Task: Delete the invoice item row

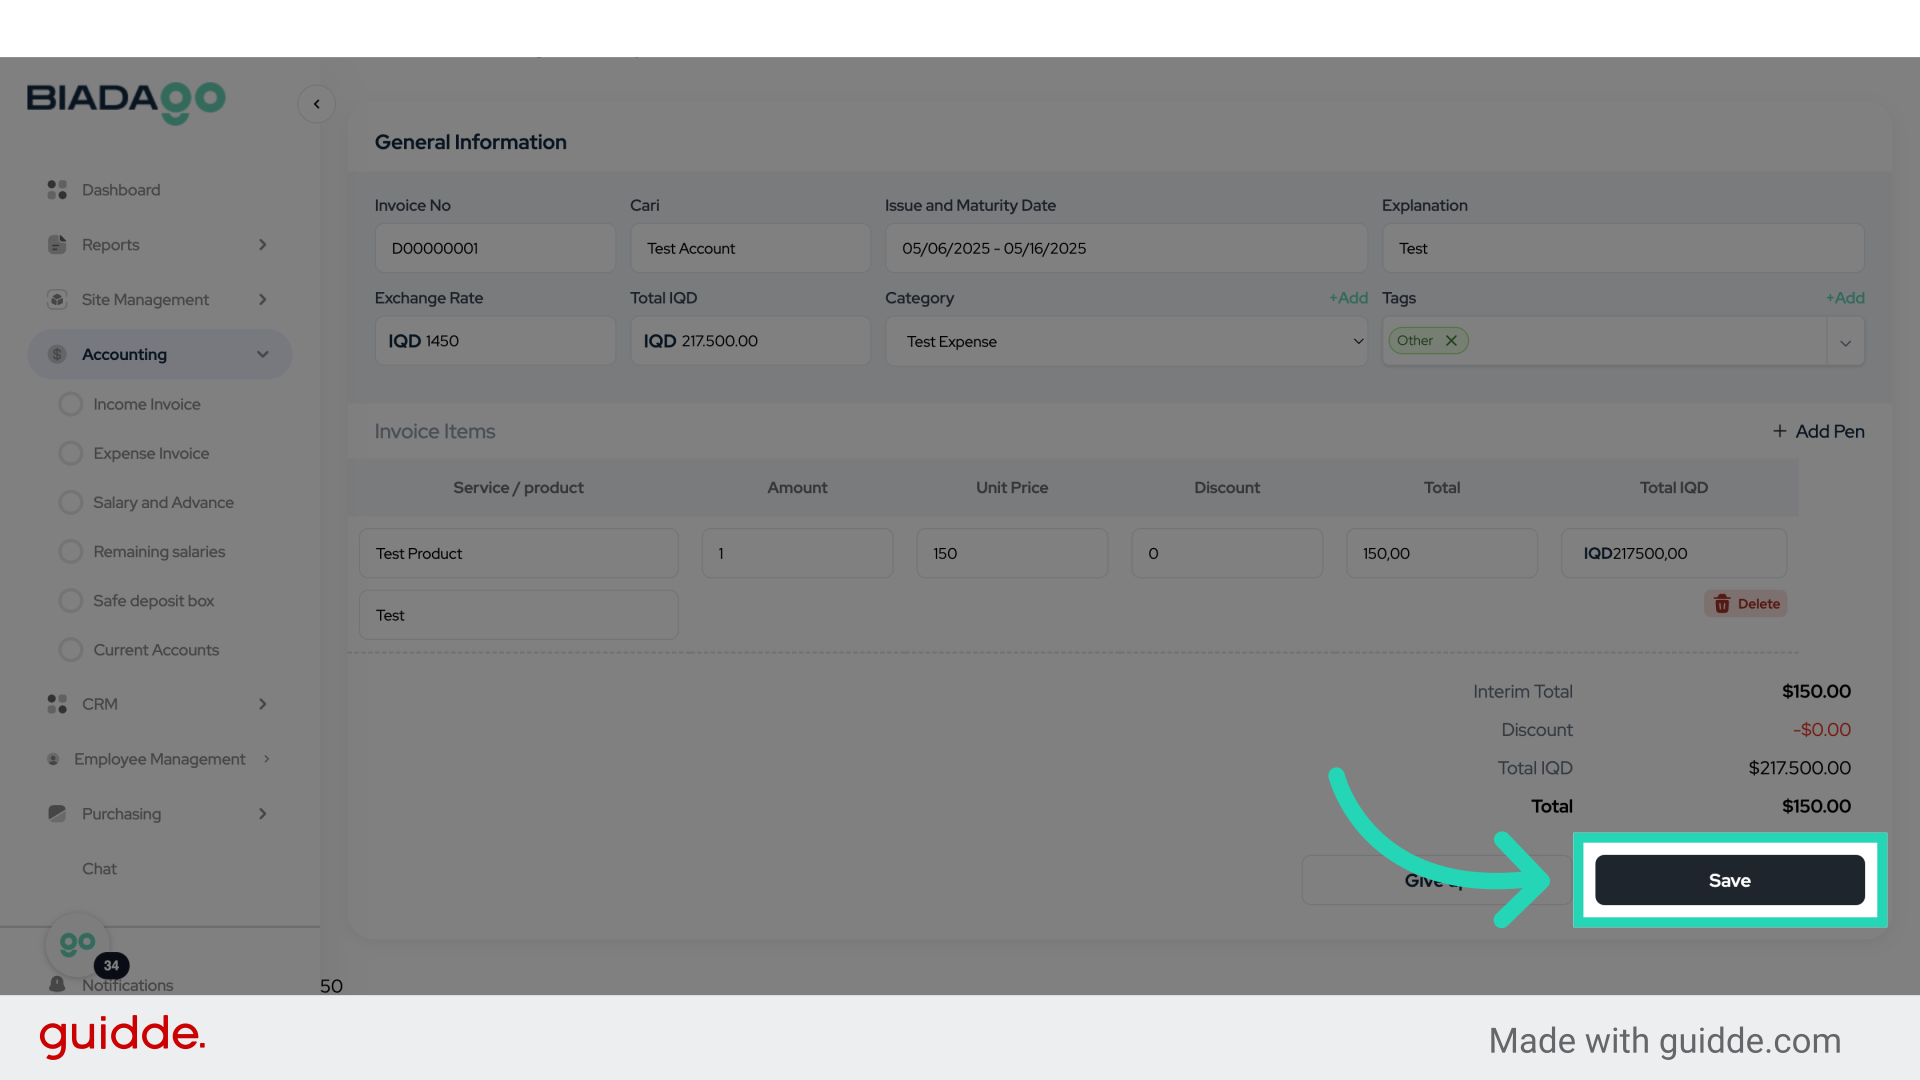Action: click(x=1746, y=604)
